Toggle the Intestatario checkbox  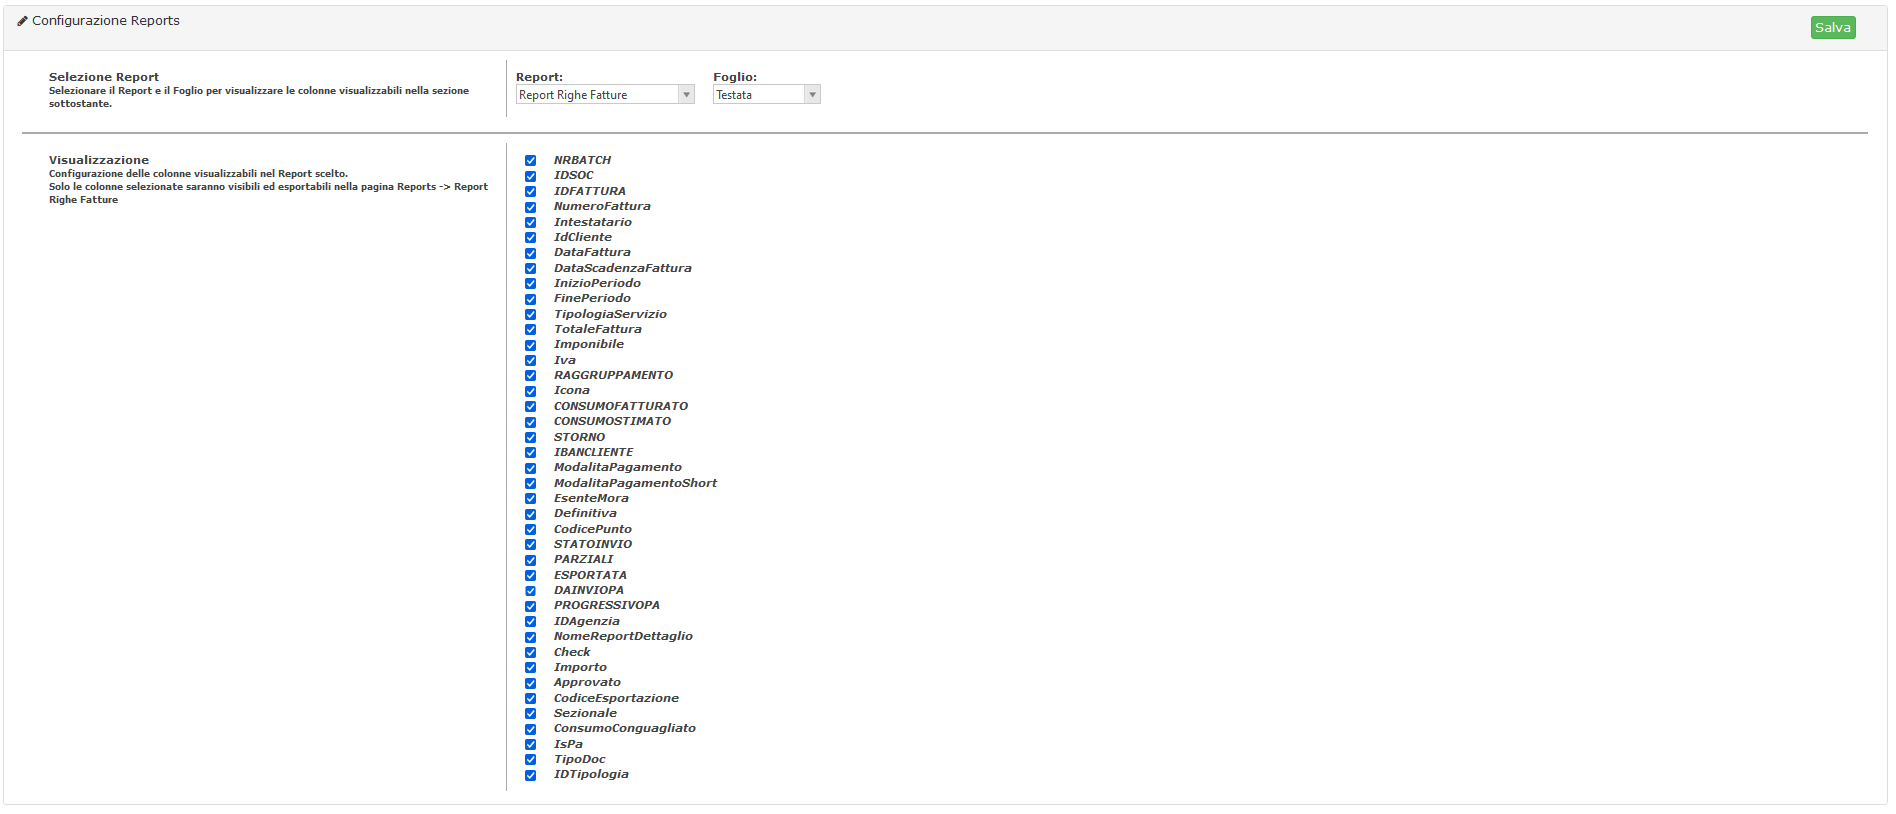click(530, 222)
